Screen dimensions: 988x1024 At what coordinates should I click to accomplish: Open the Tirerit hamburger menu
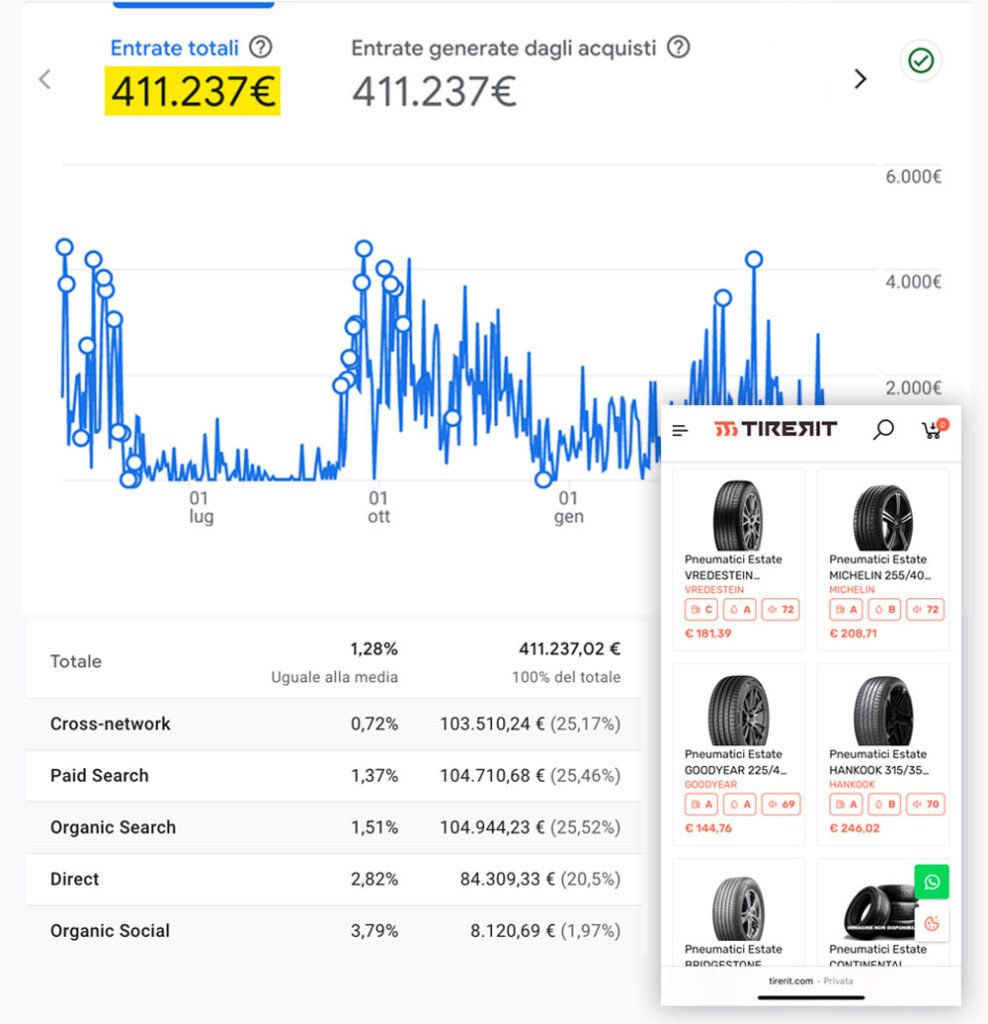680,431
